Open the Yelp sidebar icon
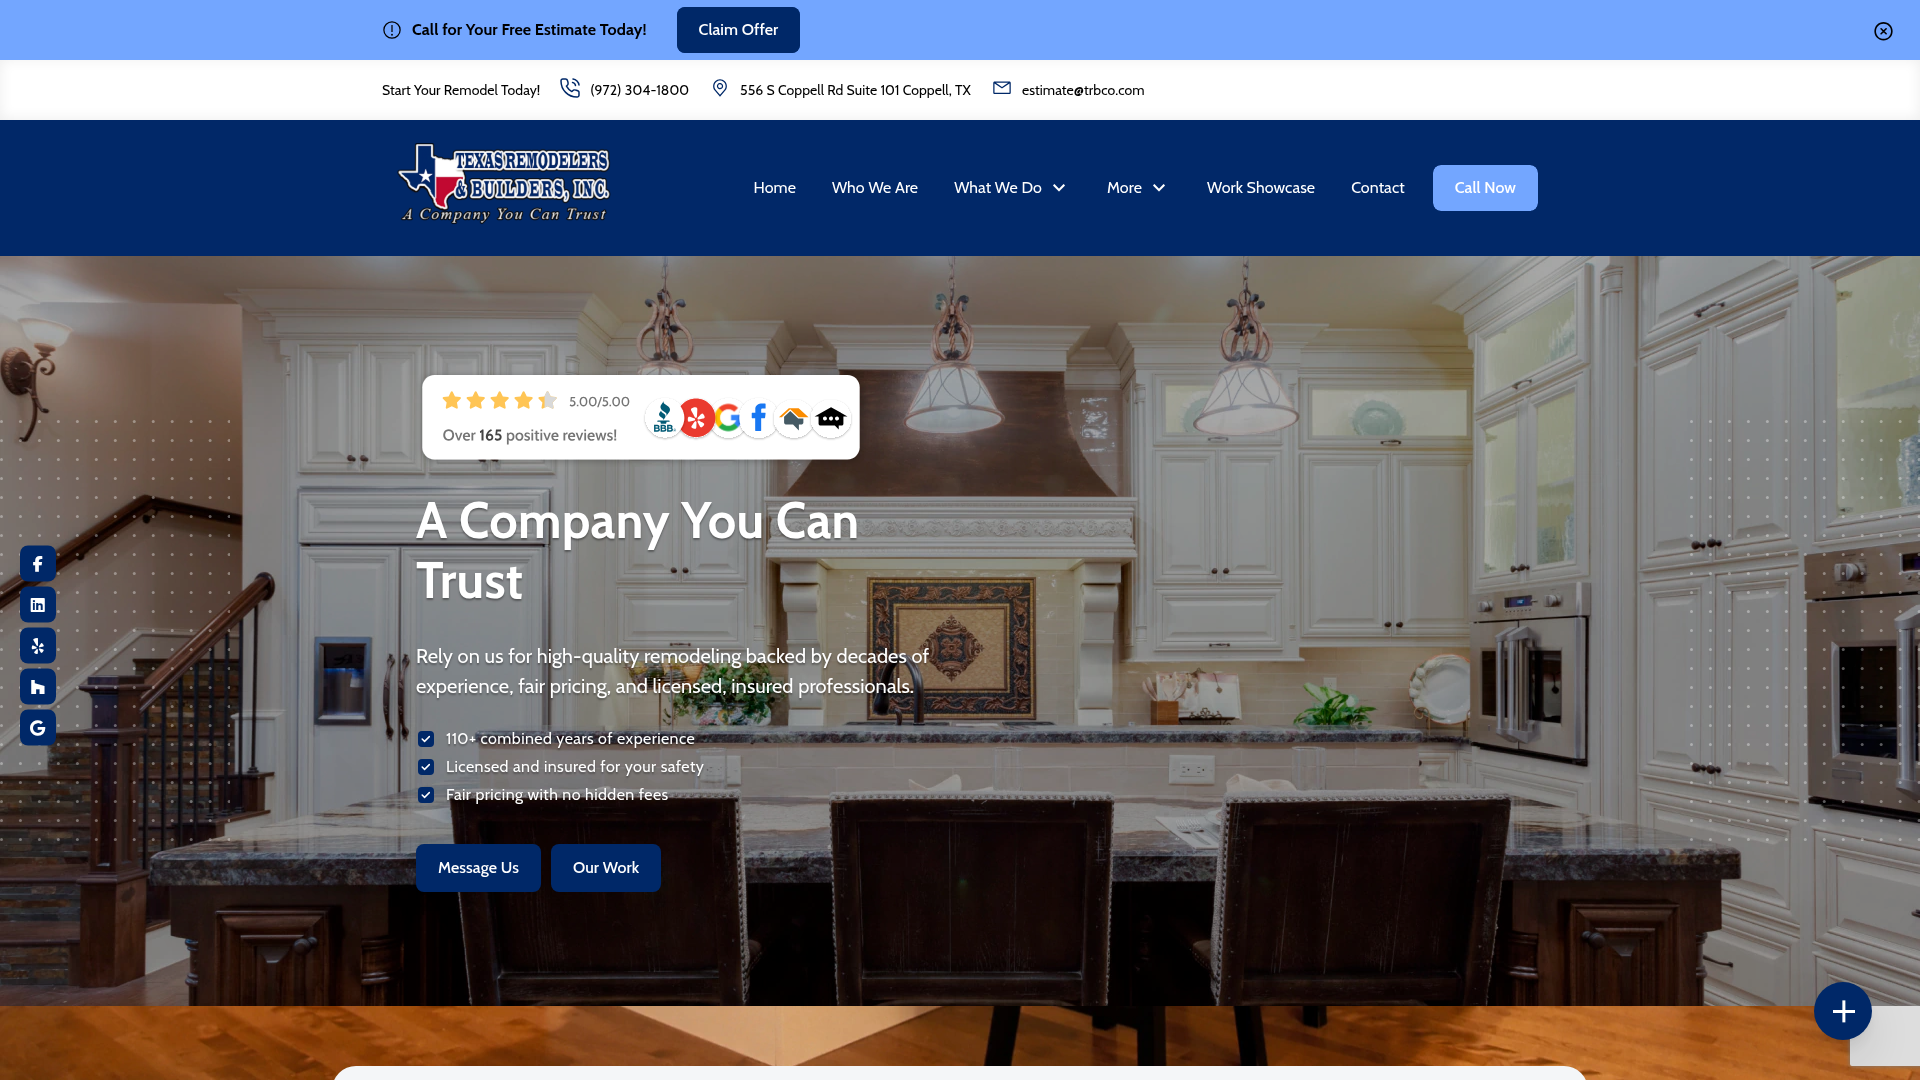1920x1080 pixels. pos(38,646)
